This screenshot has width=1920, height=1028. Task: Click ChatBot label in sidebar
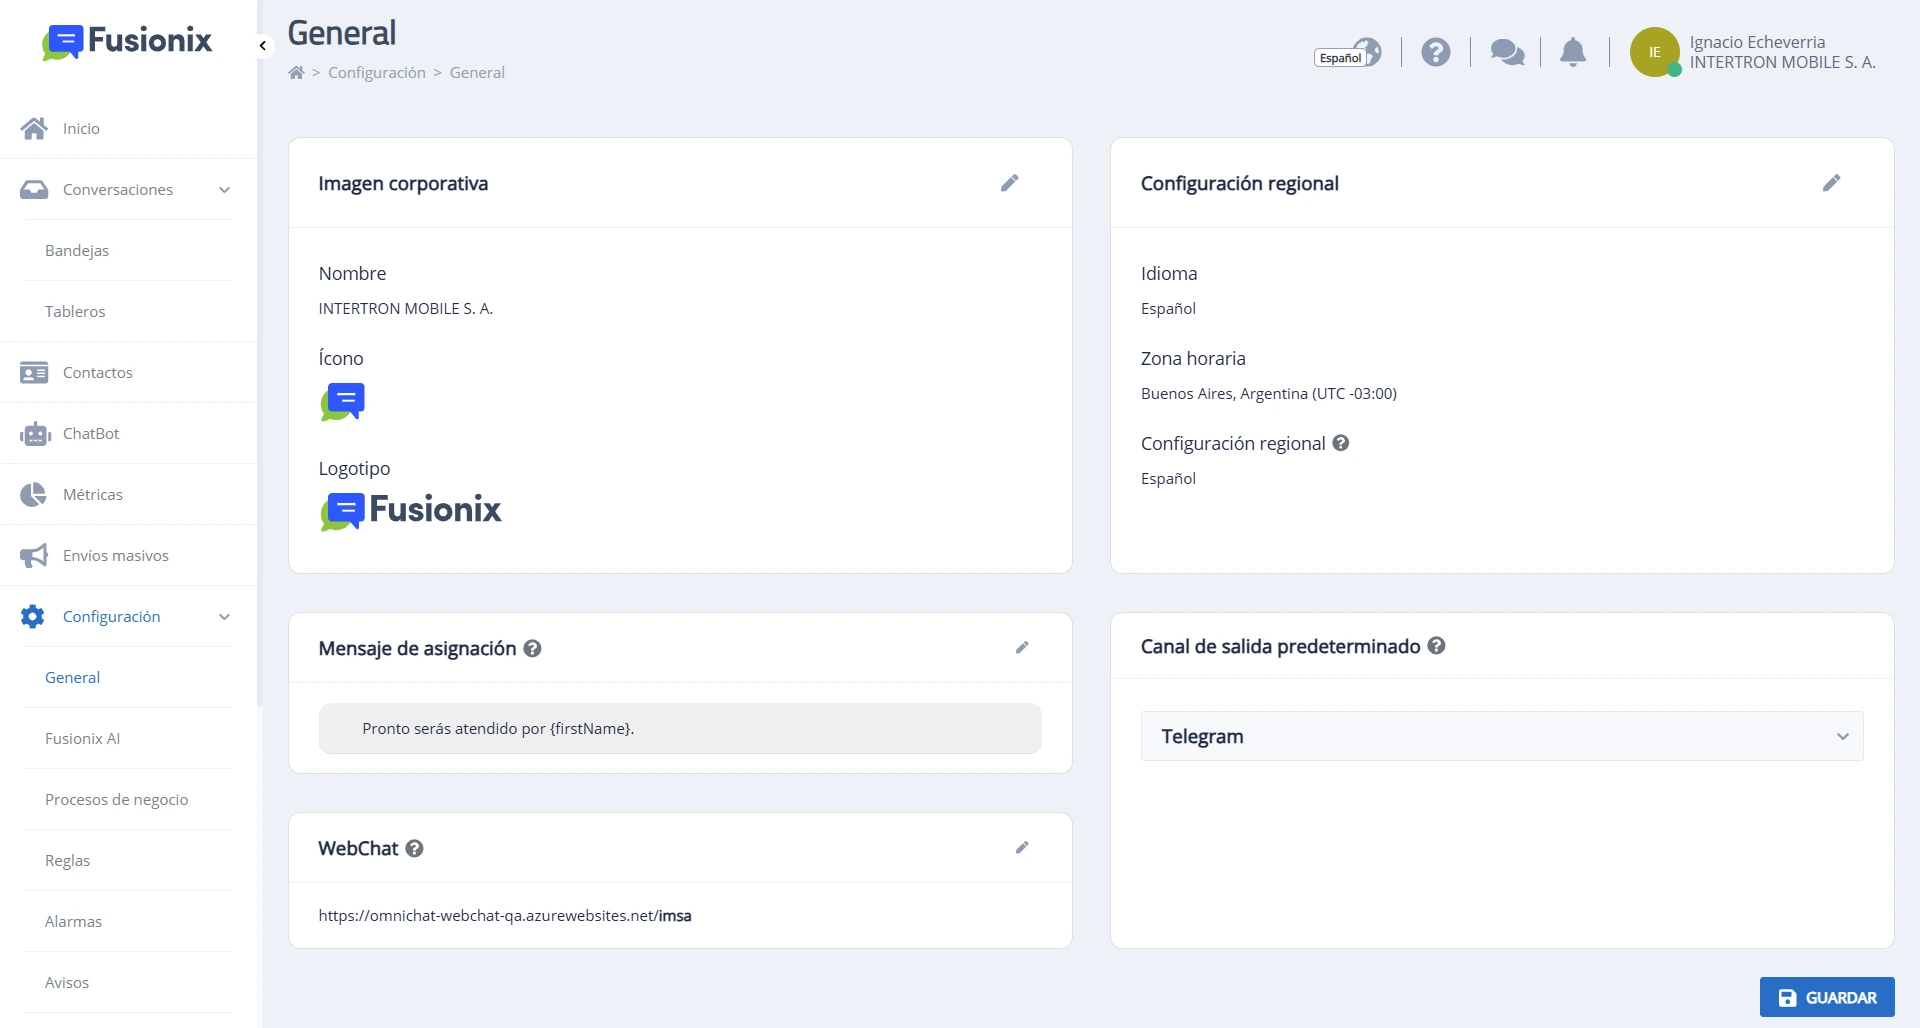(90, 433)
